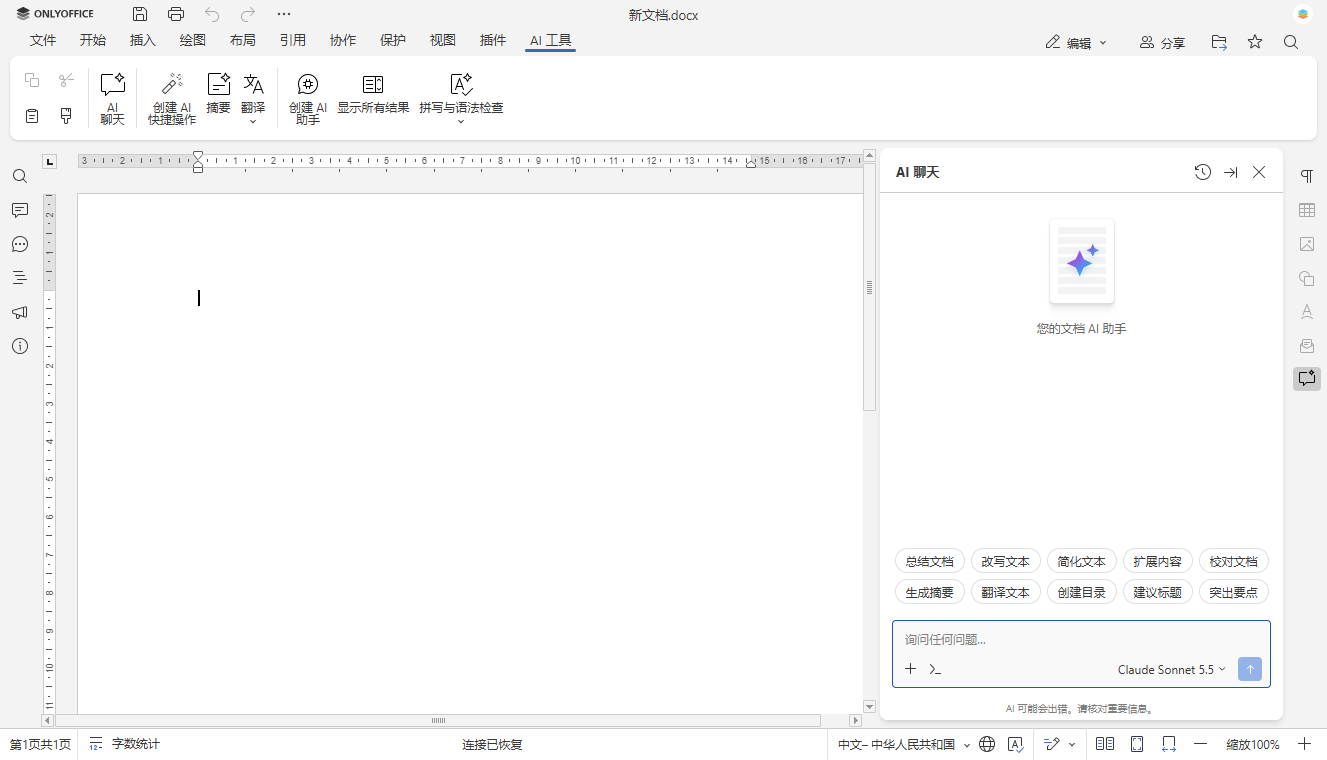Click 显示所有结果 icon
Viewport: 1327px width, 760px height.
click(x=373, y=84)
